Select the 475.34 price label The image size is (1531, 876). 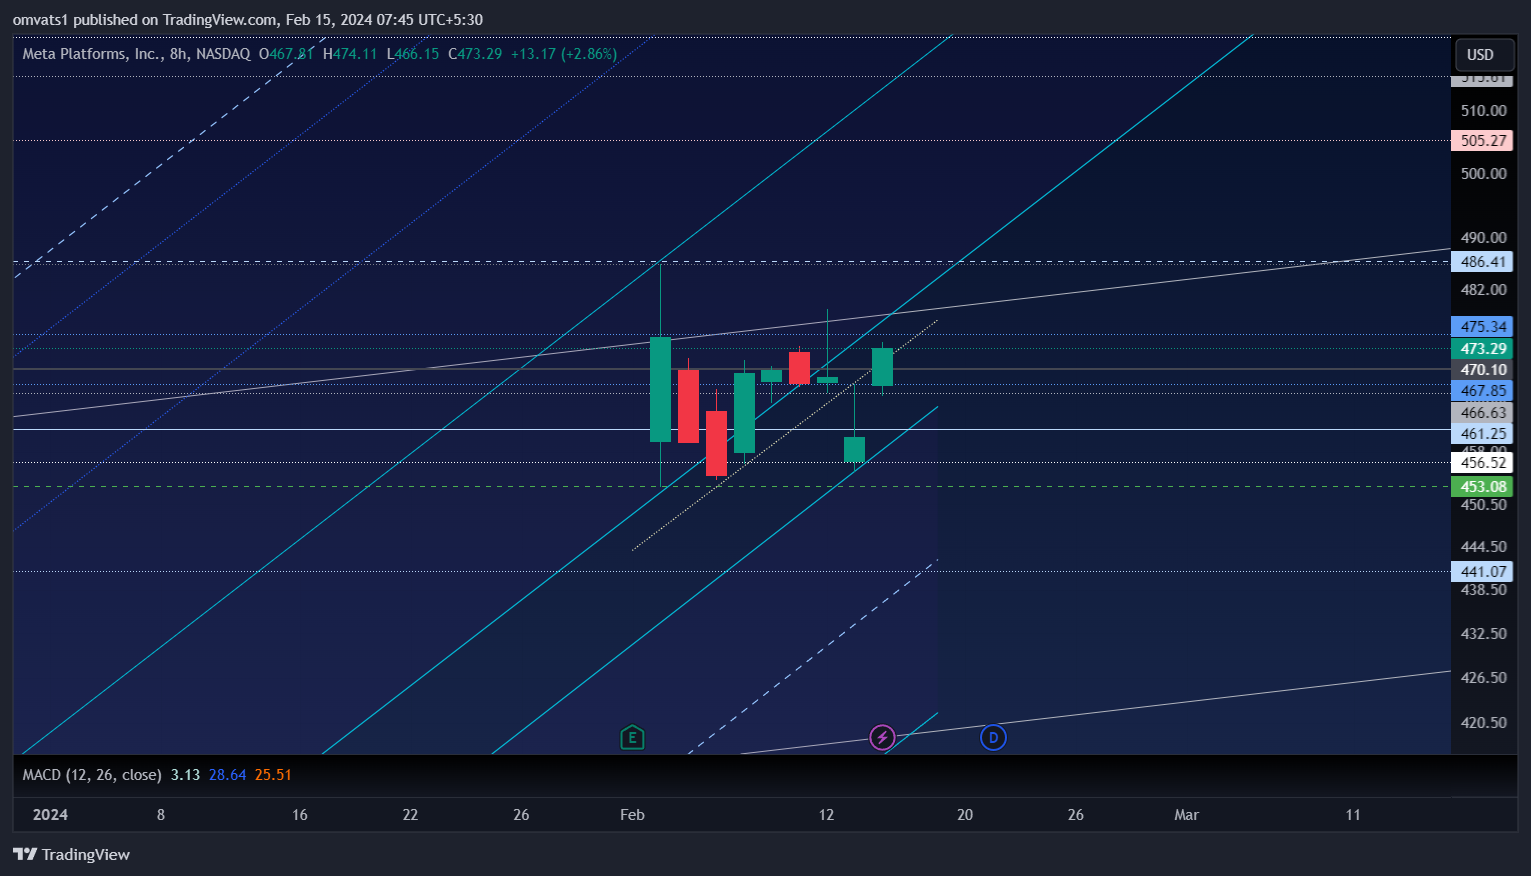point(1482,327)
